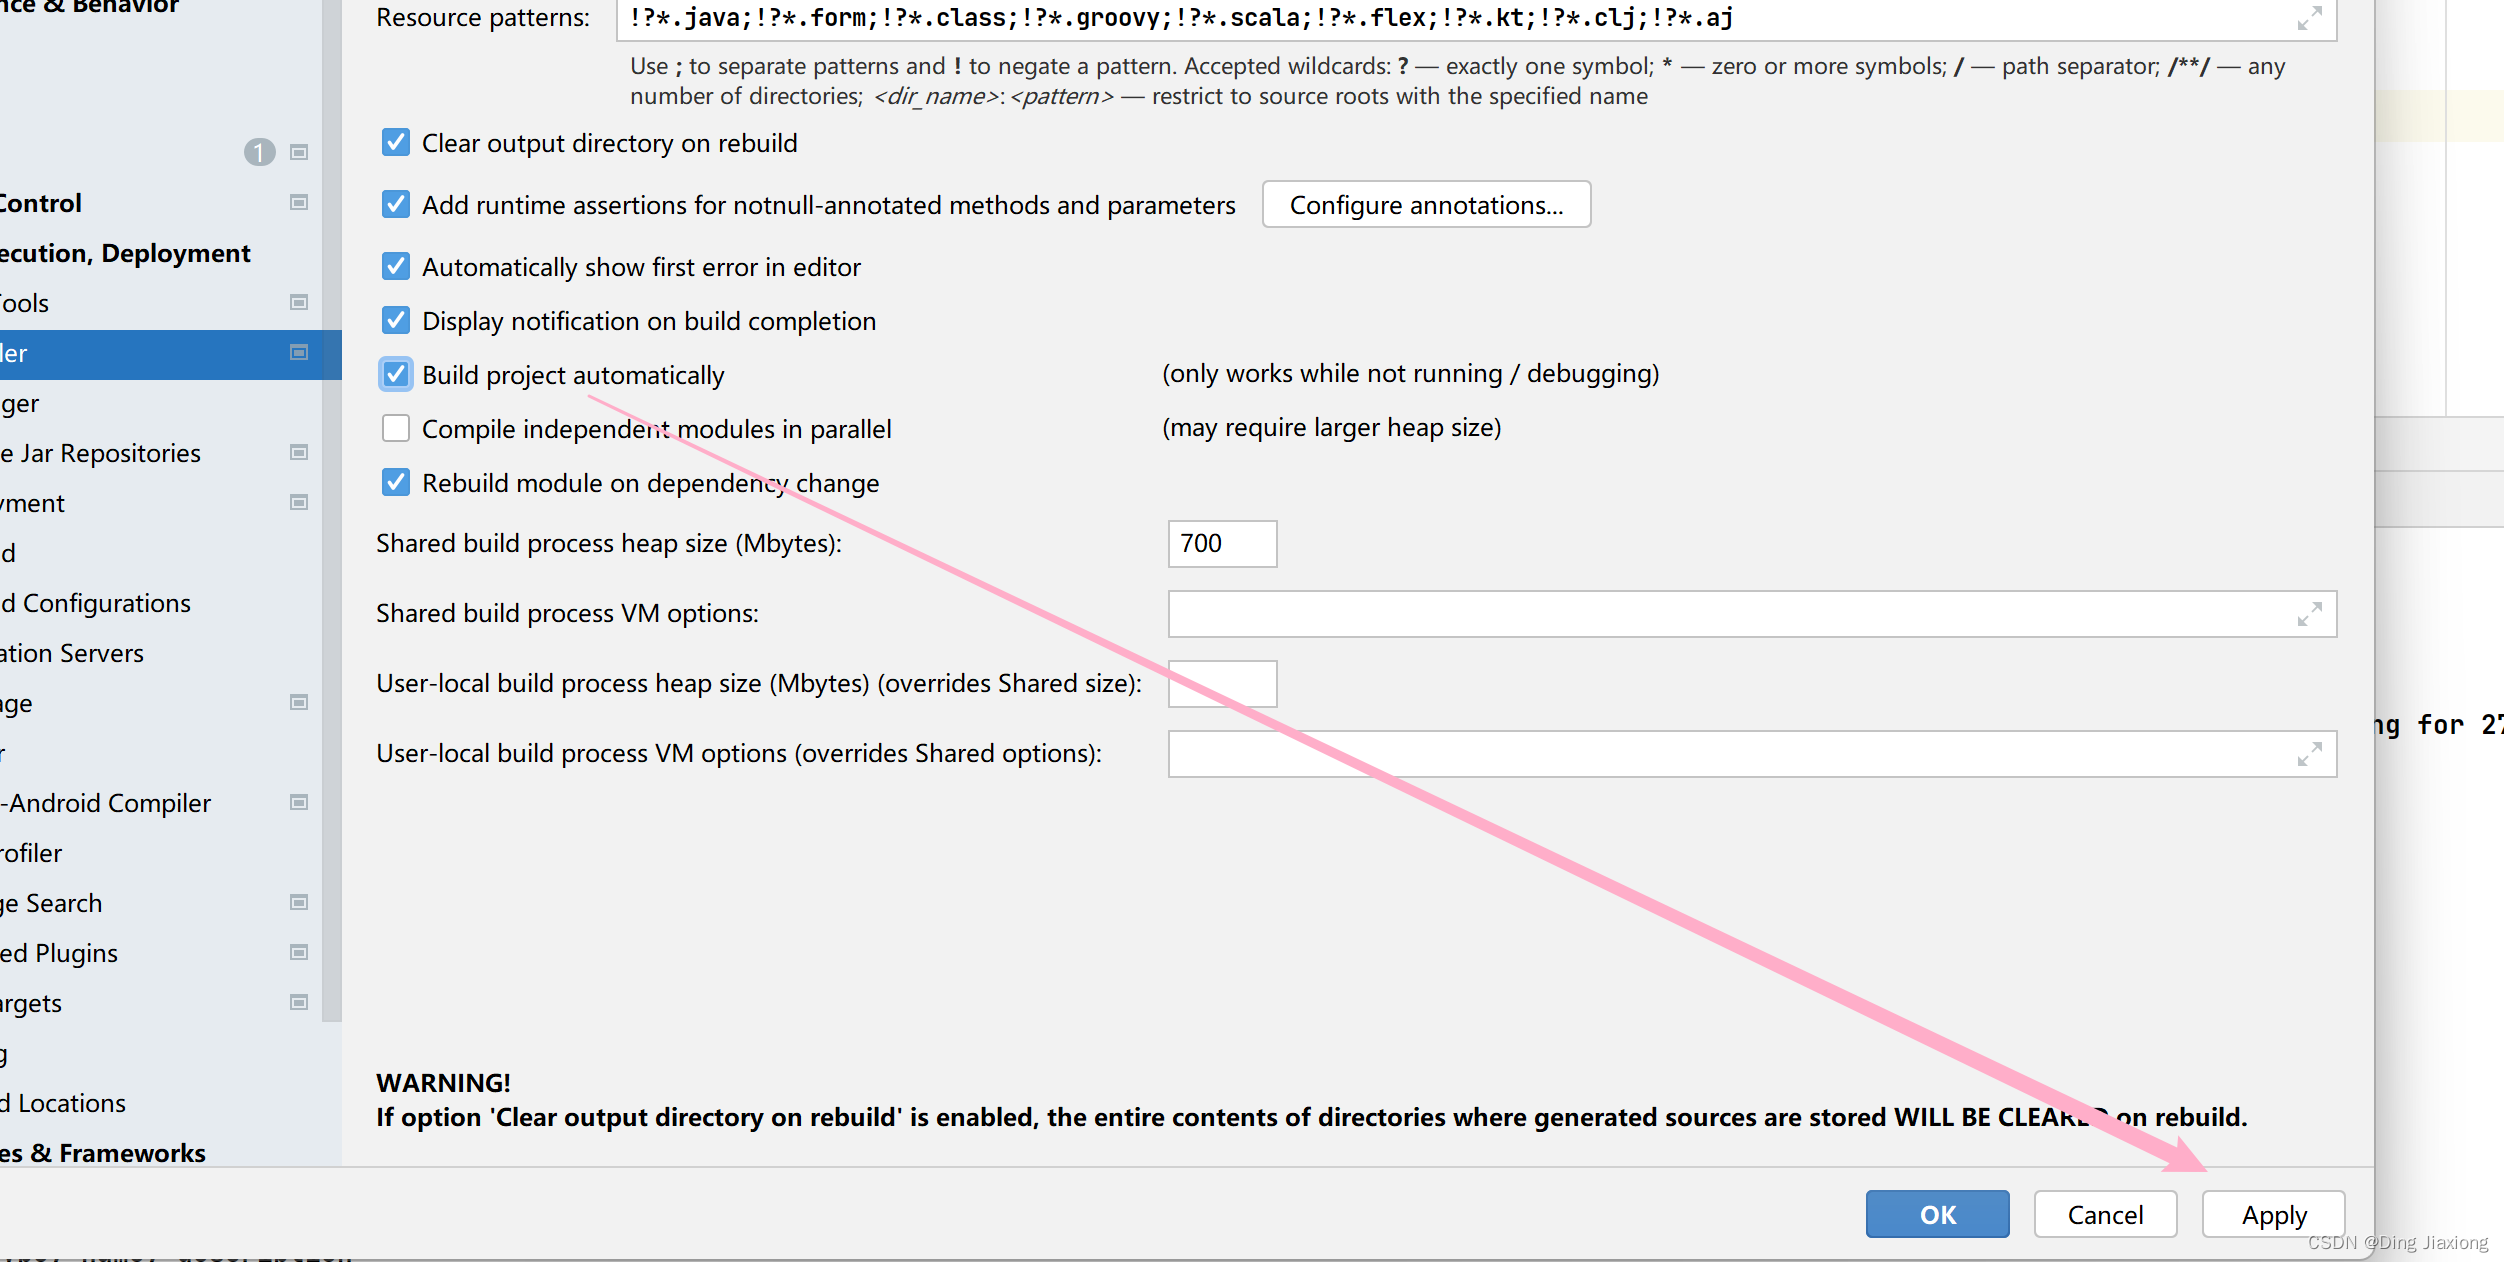This screenshot has width=2504, height=1262.
Task: Expand the User-local build process VM options field icon
Action: (x=2309, y=754)
